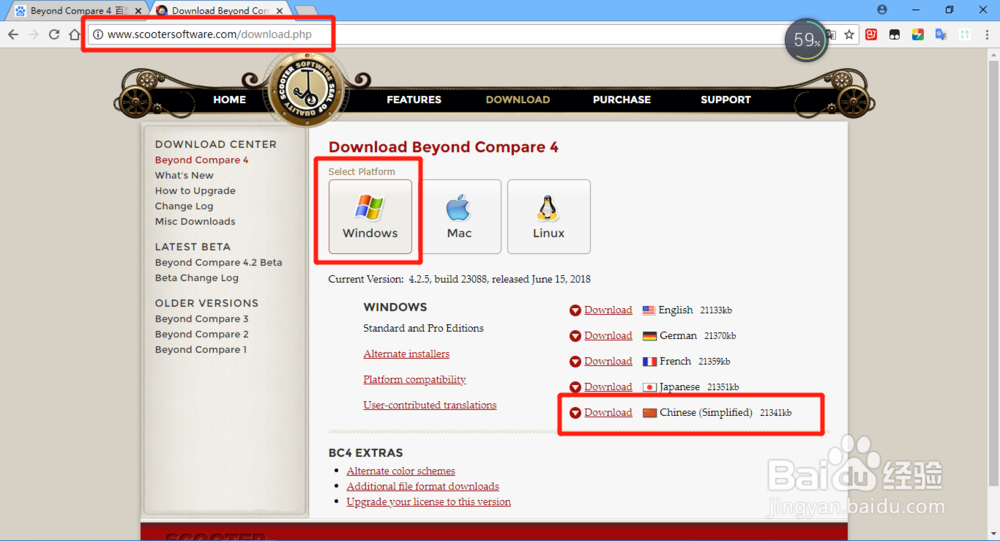Image resolution: width=1000 pixels, height=541 pixels.
Task: Open the DOWNLOAD navigation item
Action: (x=518, y=100)
